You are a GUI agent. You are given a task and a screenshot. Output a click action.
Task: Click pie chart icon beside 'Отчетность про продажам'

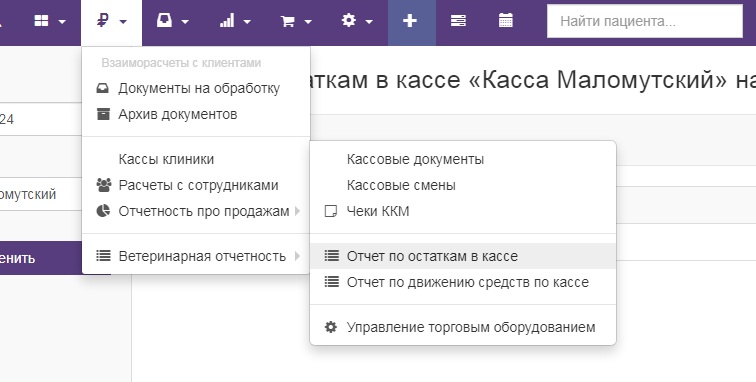tap(103, 211)
